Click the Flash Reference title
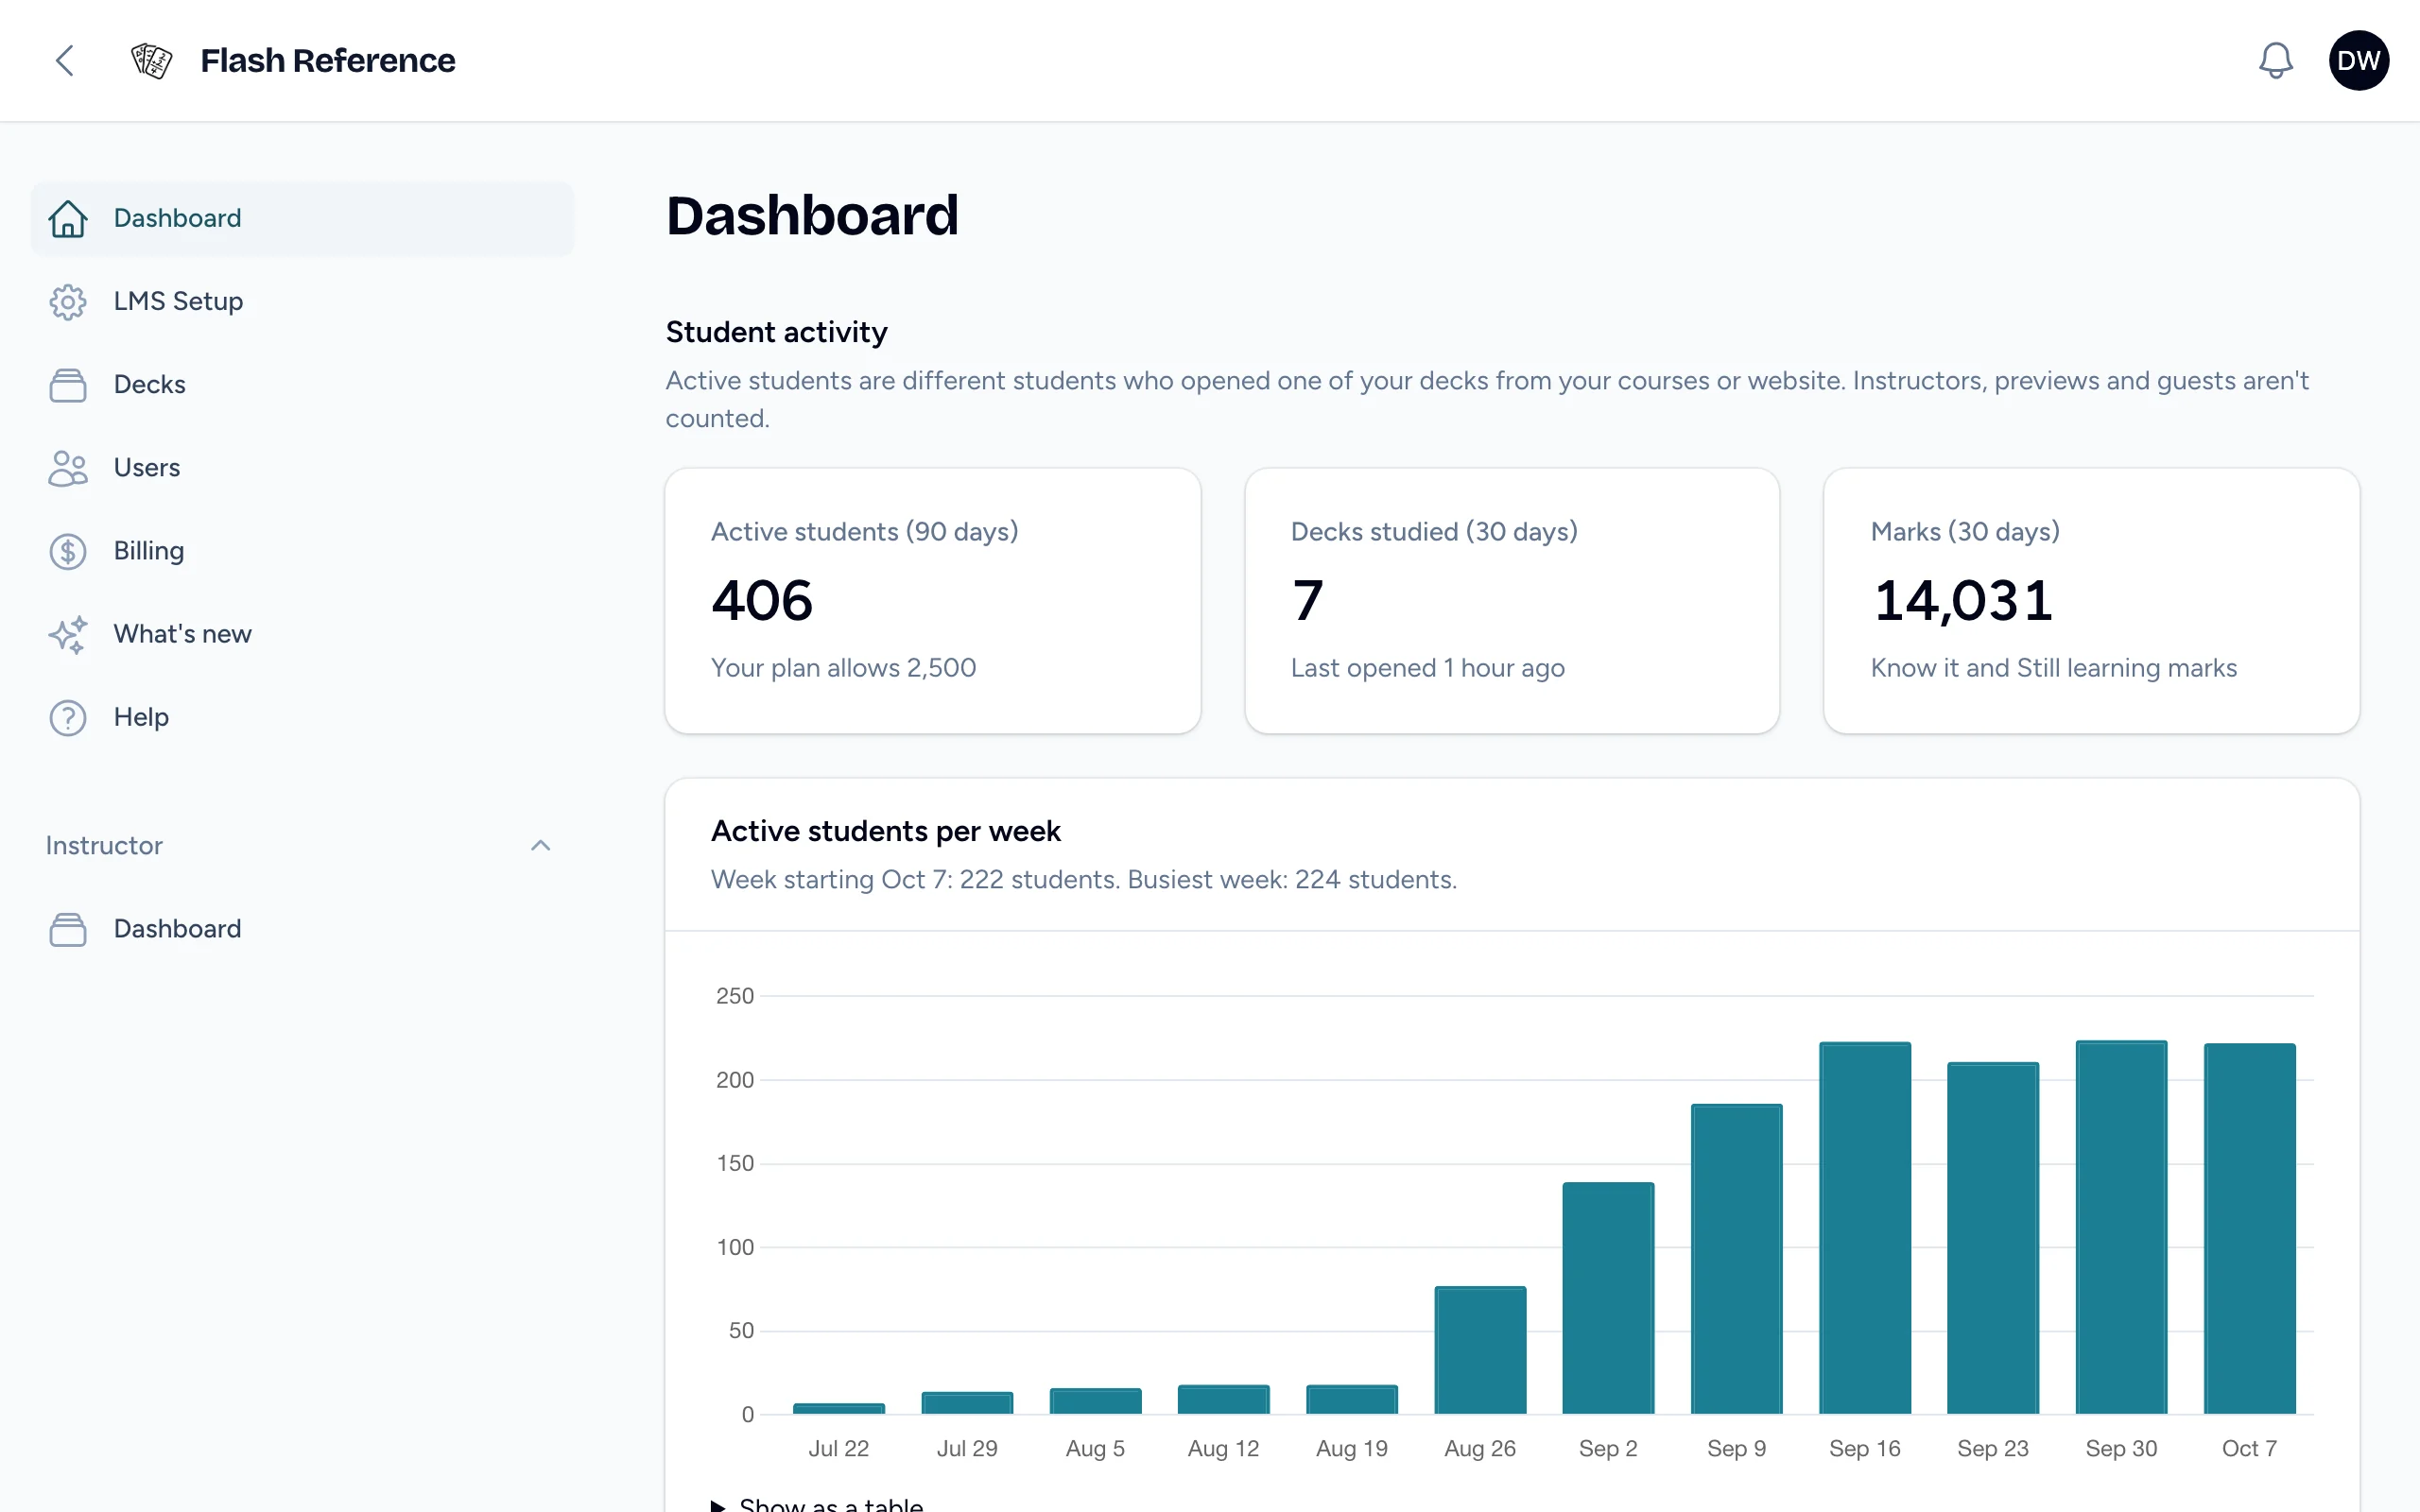The width and height of the screenshot is (2420, 1512). click(327, 60)
